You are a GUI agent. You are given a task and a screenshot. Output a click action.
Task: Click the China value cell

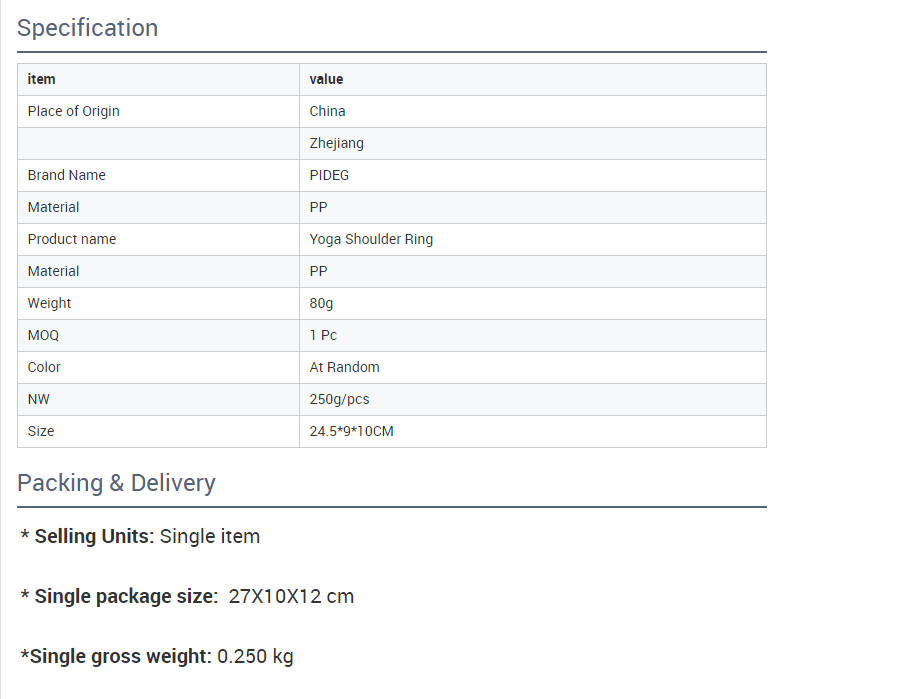(x=328, y=111)
